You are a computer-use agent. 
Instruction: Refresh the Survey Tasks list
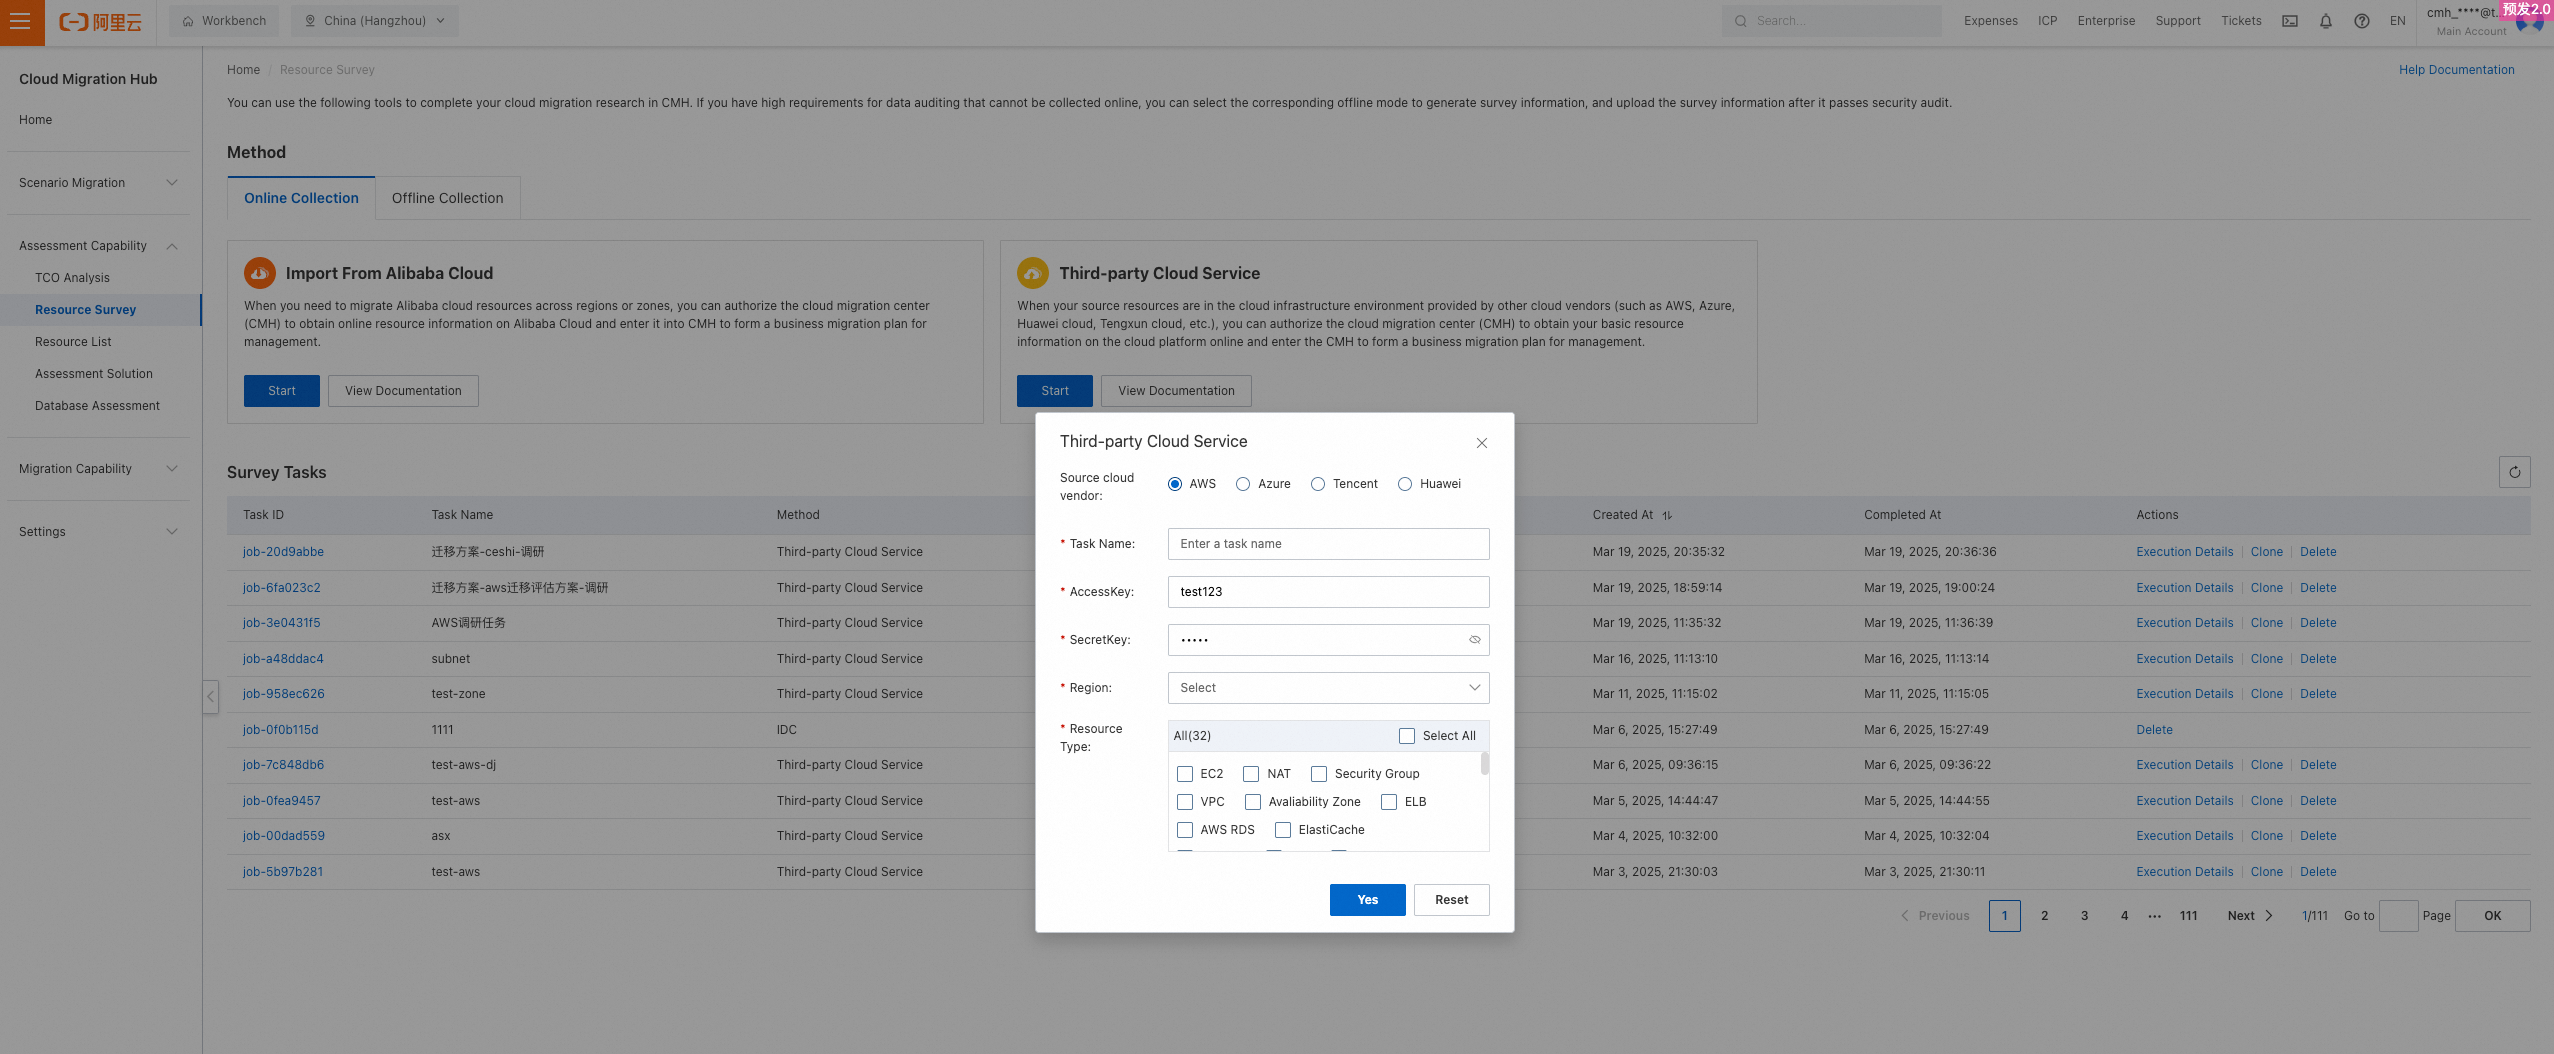pyautogui.click(x=2514, y=472)
